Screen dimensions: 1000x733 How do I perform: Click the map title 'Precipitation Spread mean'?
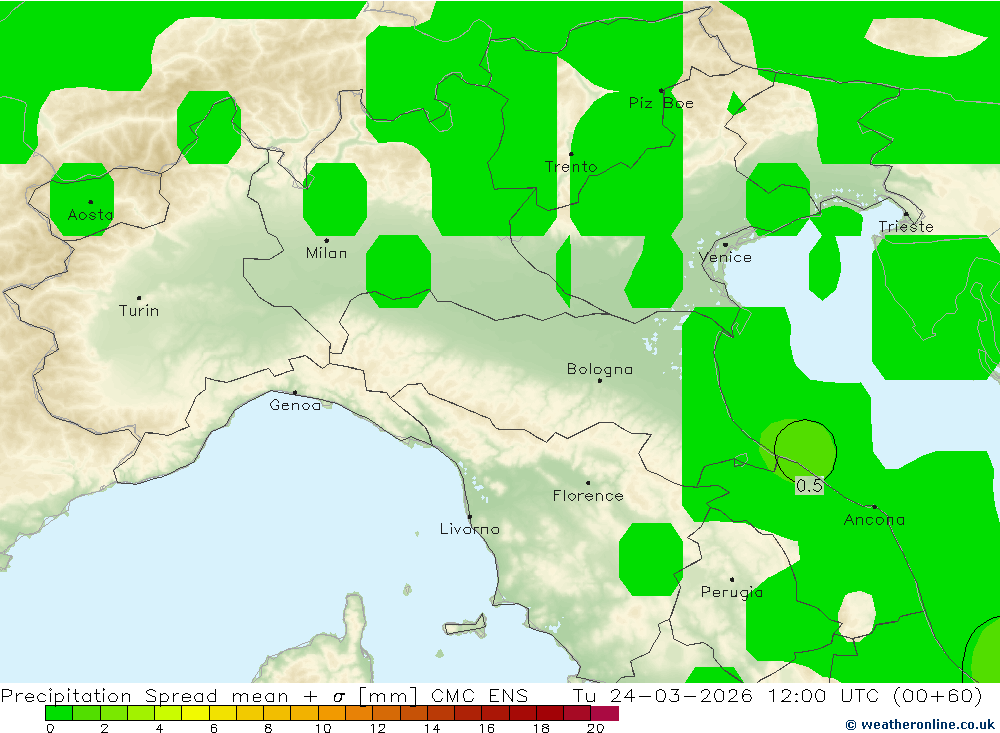coord(143,696)
